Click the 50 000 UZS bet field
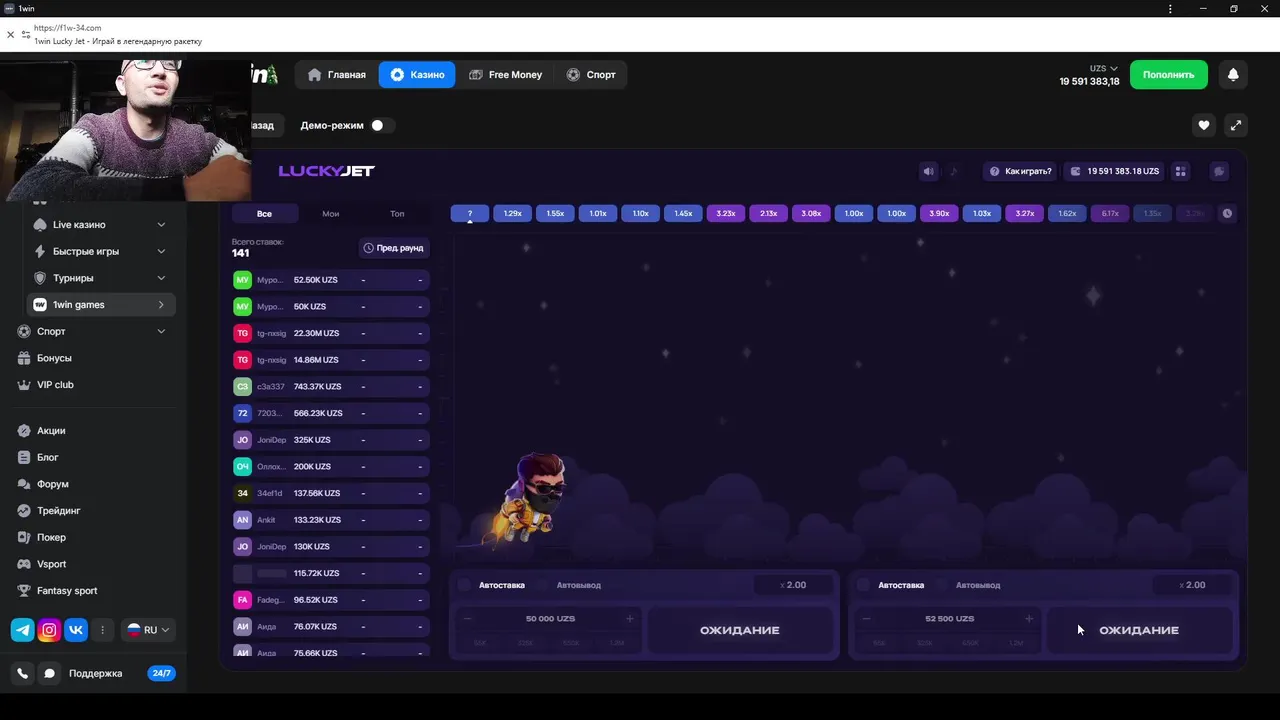Image resolution: width=1280 pixels, height=720 pixels. point(549,618)
